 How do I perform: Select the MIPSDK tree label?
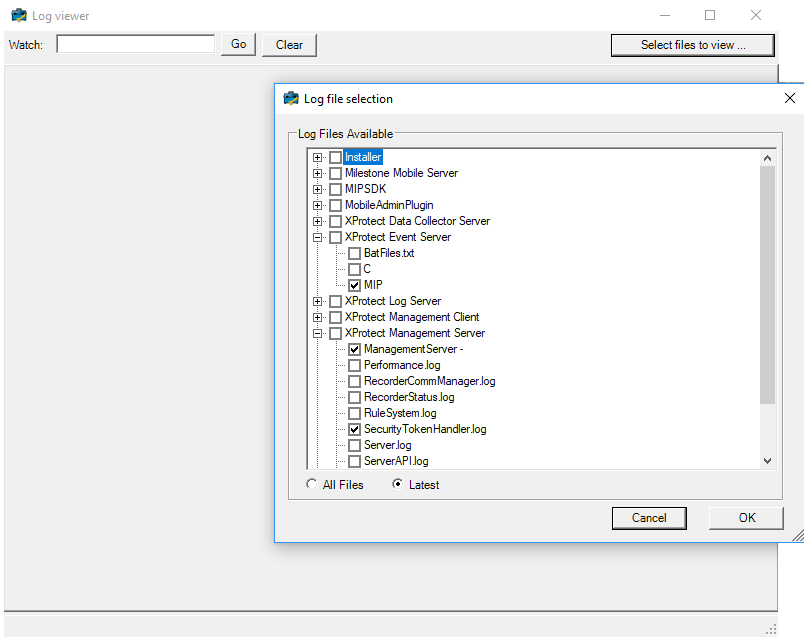[366, 189]
